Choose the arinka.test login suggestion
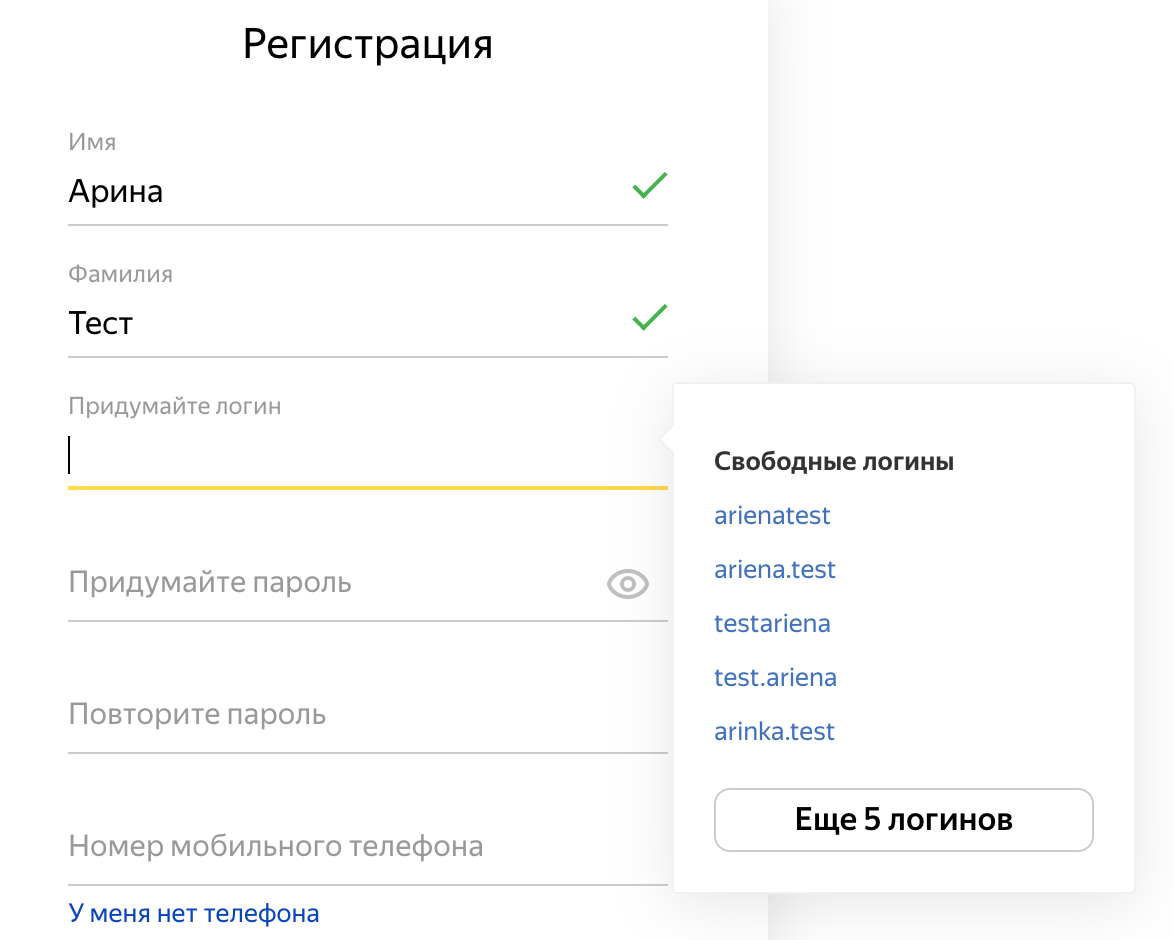Image resolution: width=1174 pixels, height=940 pixels. 774,732
